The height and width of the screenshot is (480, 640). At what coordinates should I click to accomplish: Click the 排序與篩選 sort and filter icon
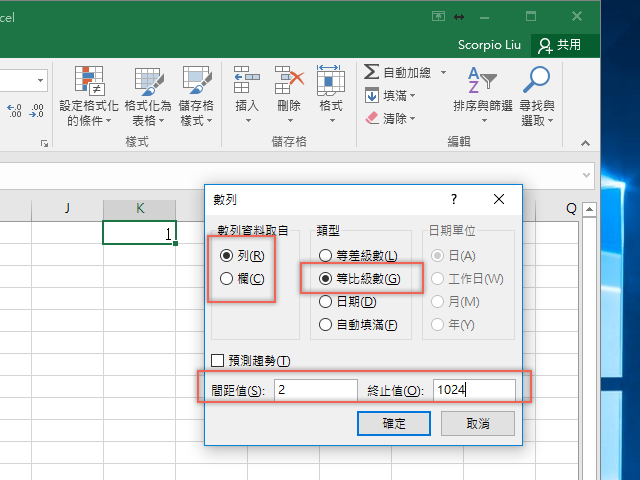click(x=482, y=80)
